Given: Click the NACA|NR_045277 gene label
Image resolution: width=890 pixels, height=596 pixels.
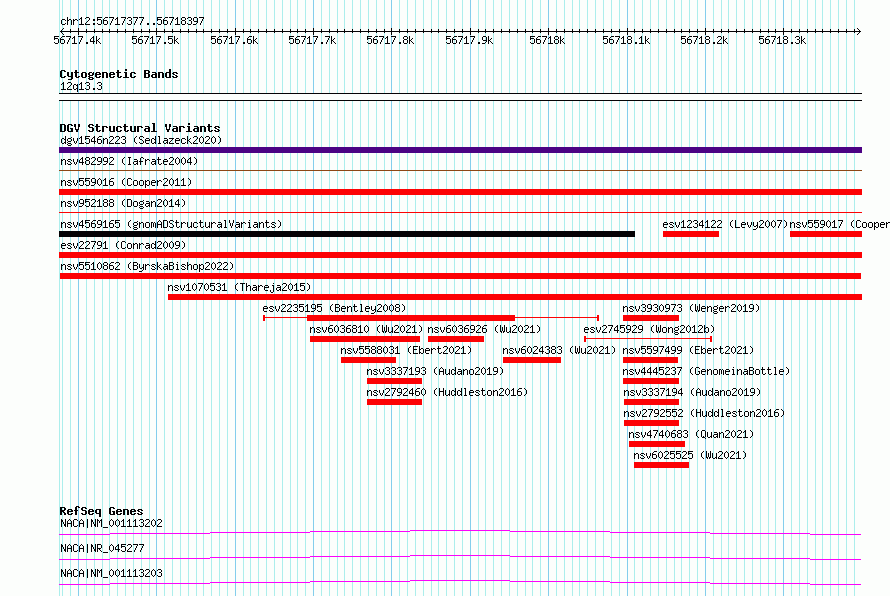Looking at the screenshot, I should point(102,548).
